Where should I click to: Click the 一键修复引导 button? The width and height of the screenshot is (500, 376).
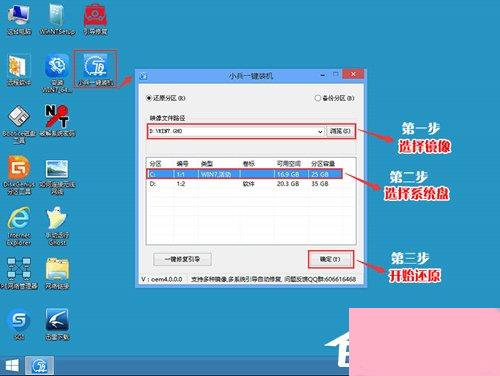click(x=182, y=259)
